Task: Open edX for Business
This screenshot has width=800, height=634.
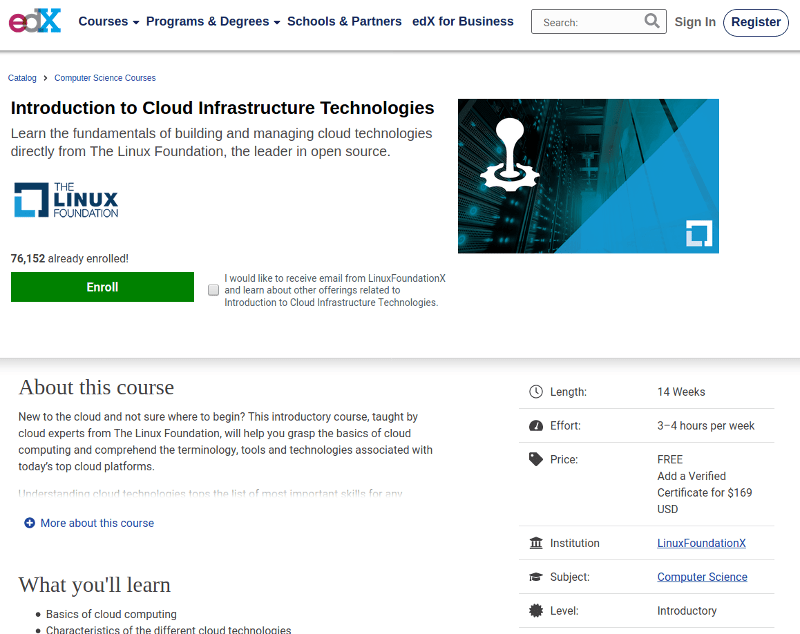Action: pyautogui.click(x=463, y=21)
